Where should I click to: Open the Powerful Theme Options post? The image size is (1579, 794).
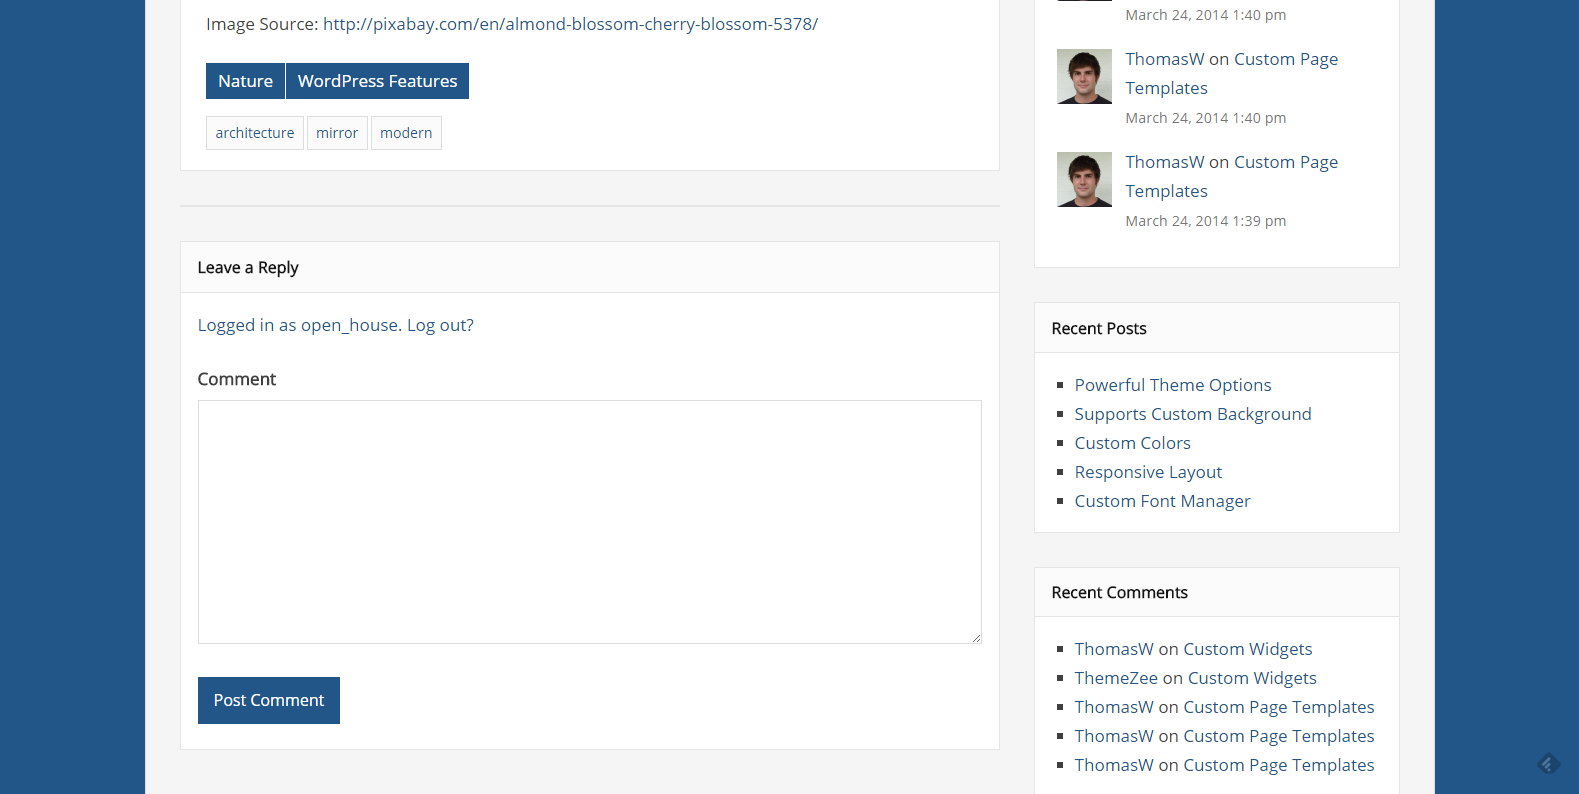(x=1172, y=385)
